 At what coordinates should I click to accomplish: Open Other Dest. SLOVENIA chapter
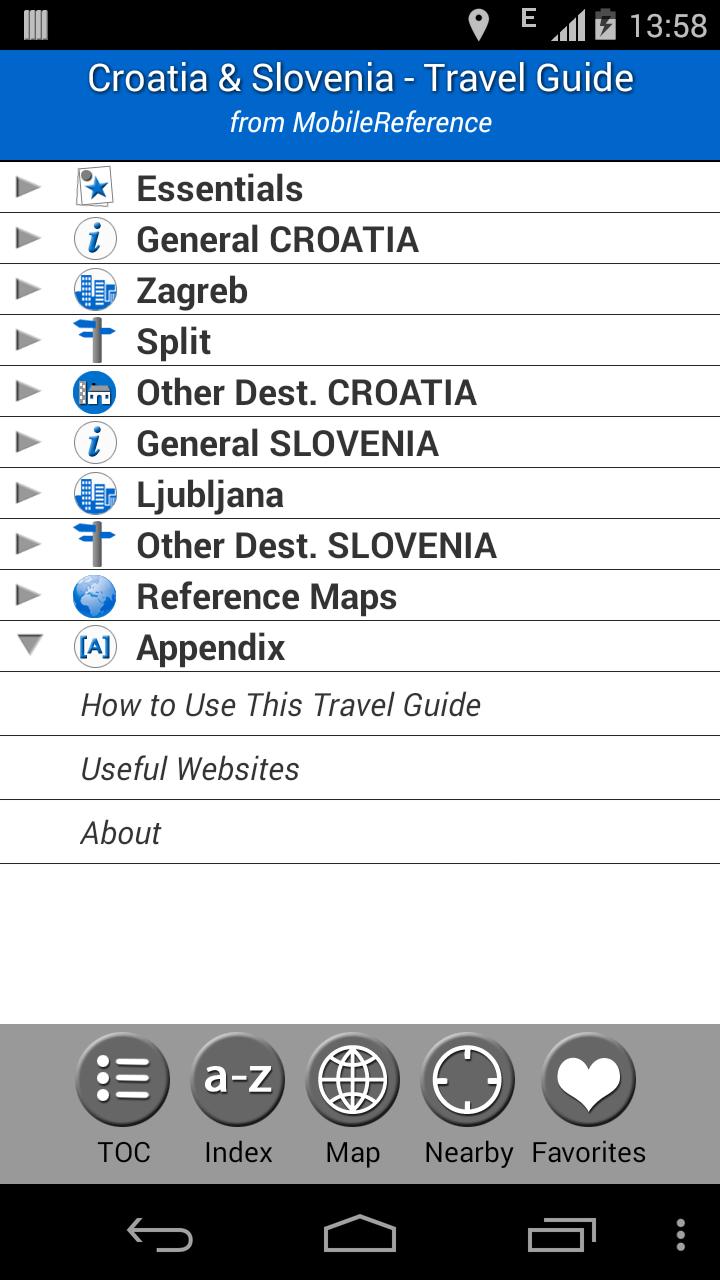(316, 544)
